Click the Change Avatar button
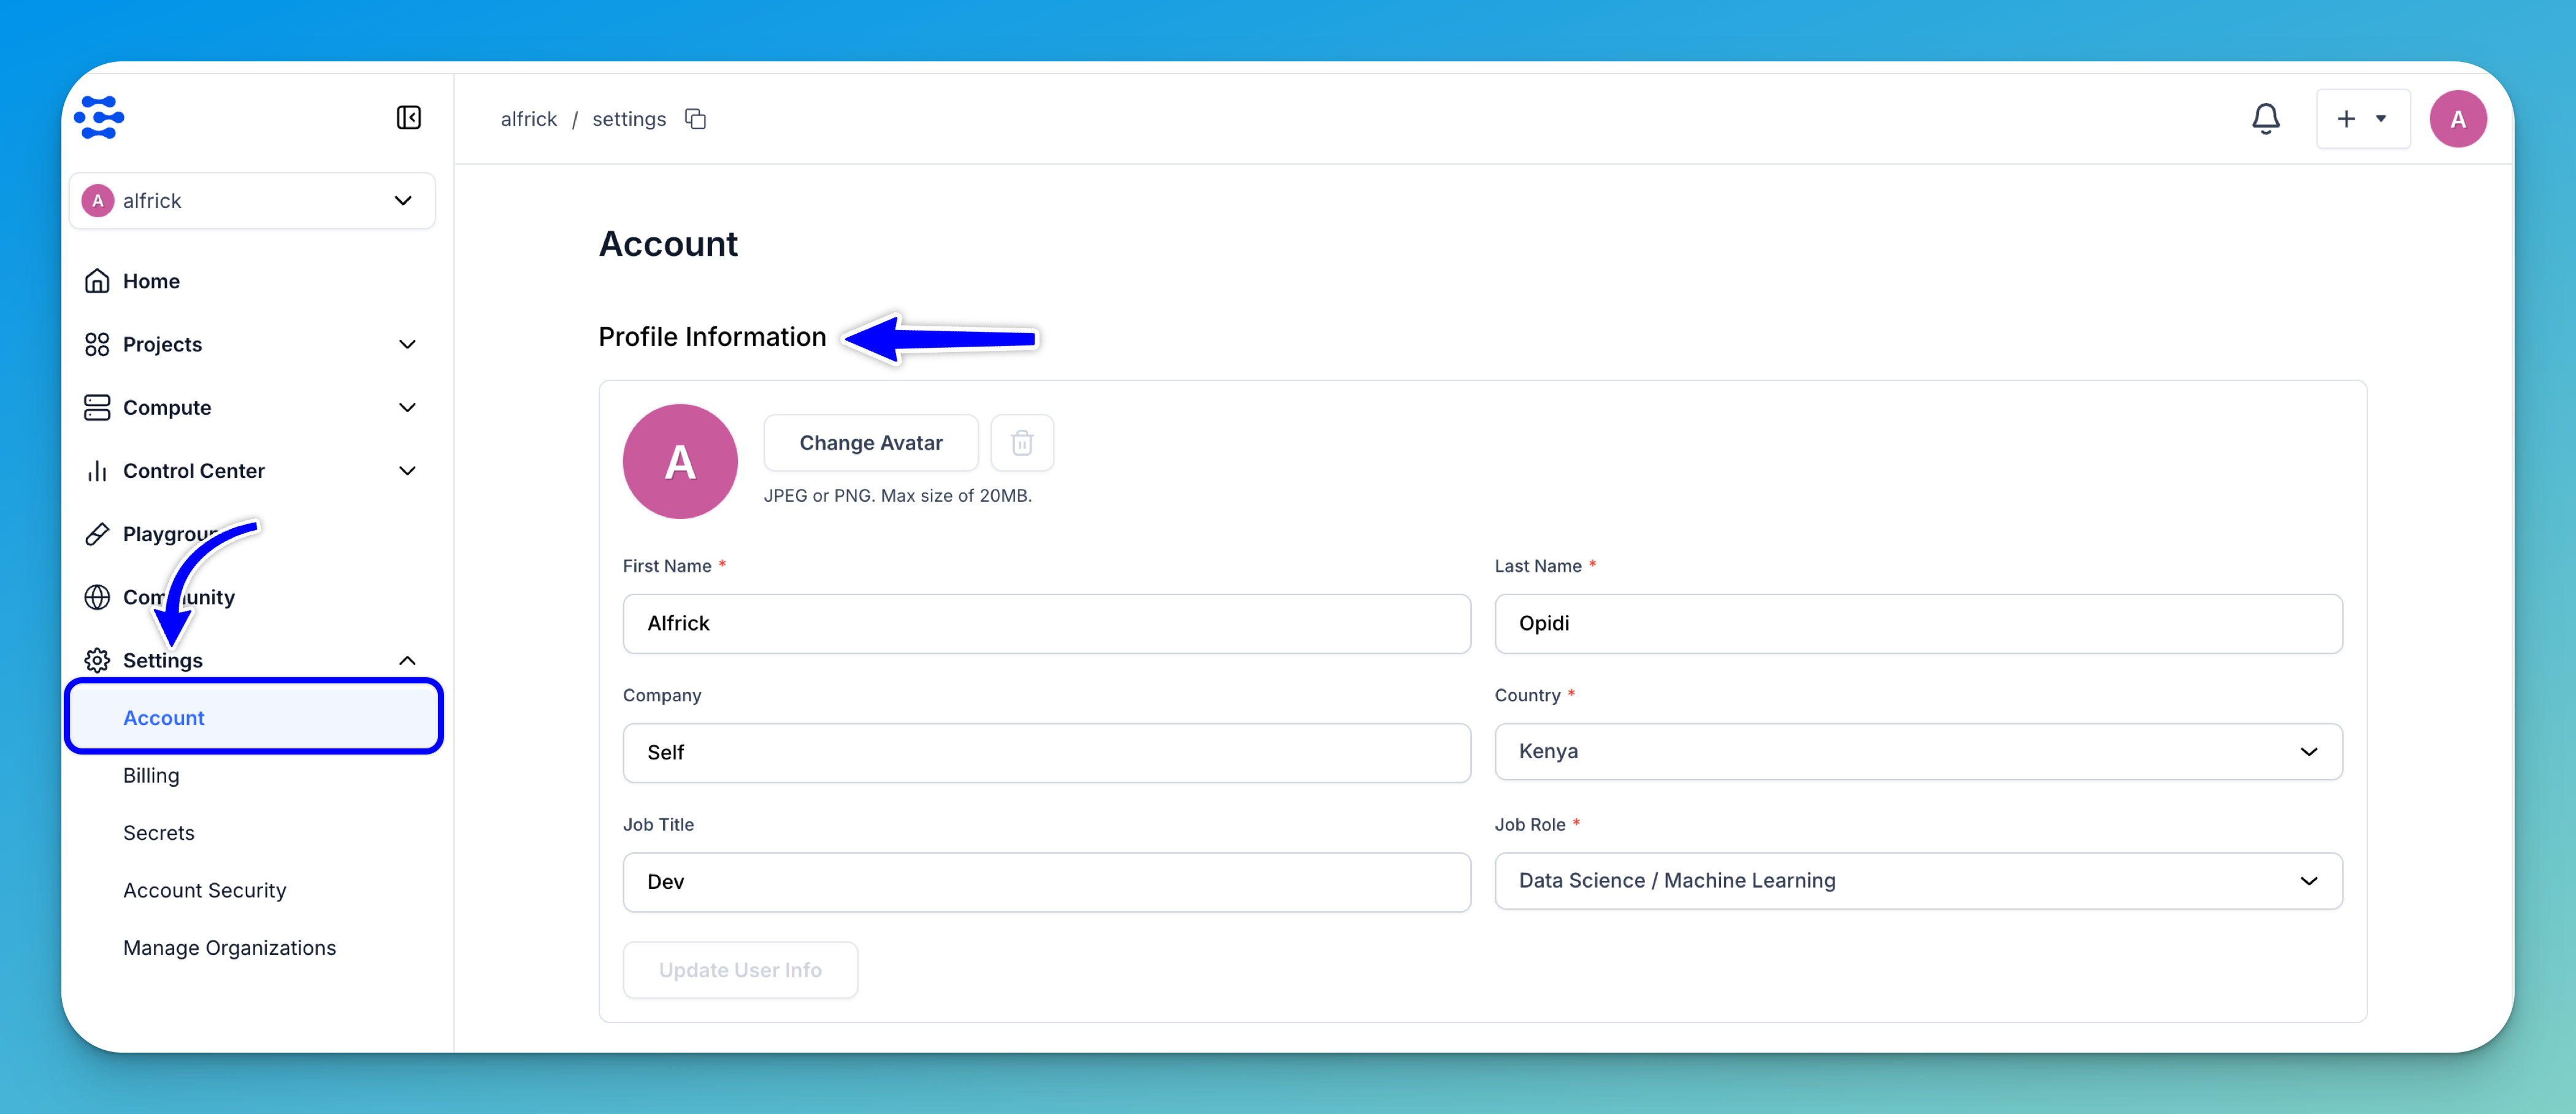 pyautogui.click(x=870, y=443)
